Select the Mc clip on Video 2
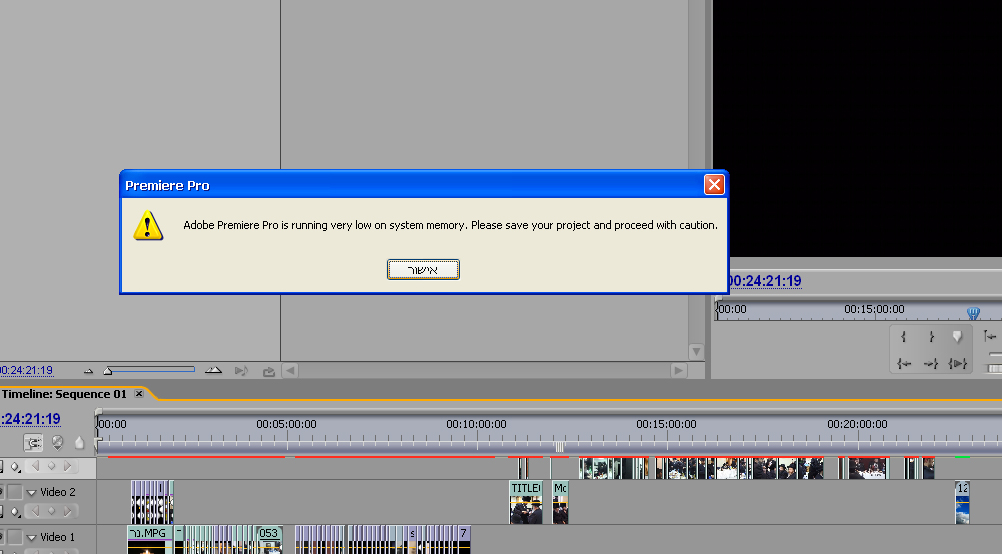 tap(560, 502)
